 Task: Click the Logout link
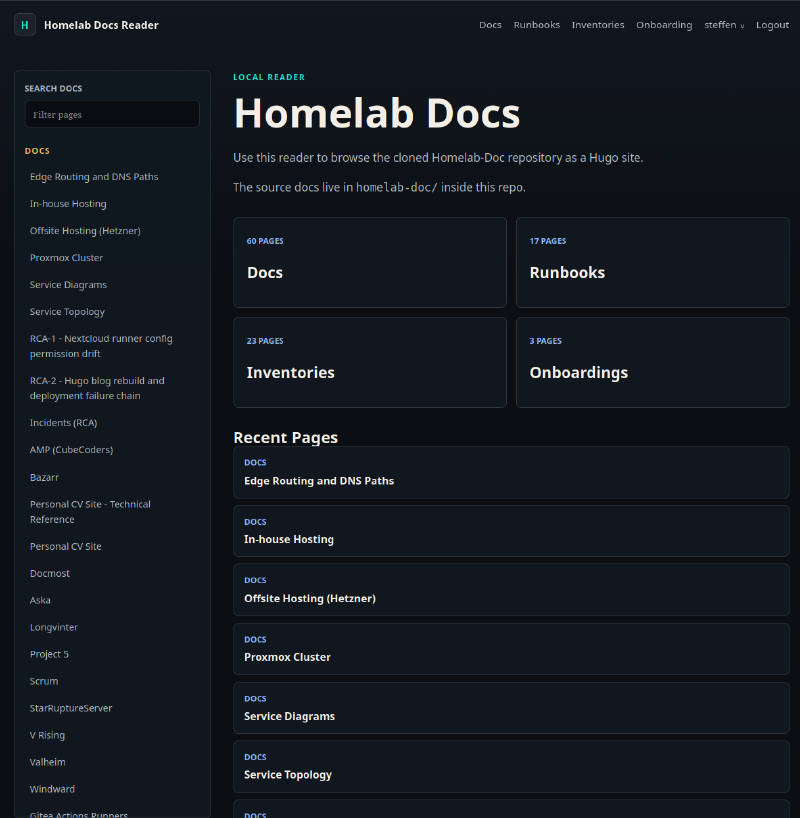772,25
